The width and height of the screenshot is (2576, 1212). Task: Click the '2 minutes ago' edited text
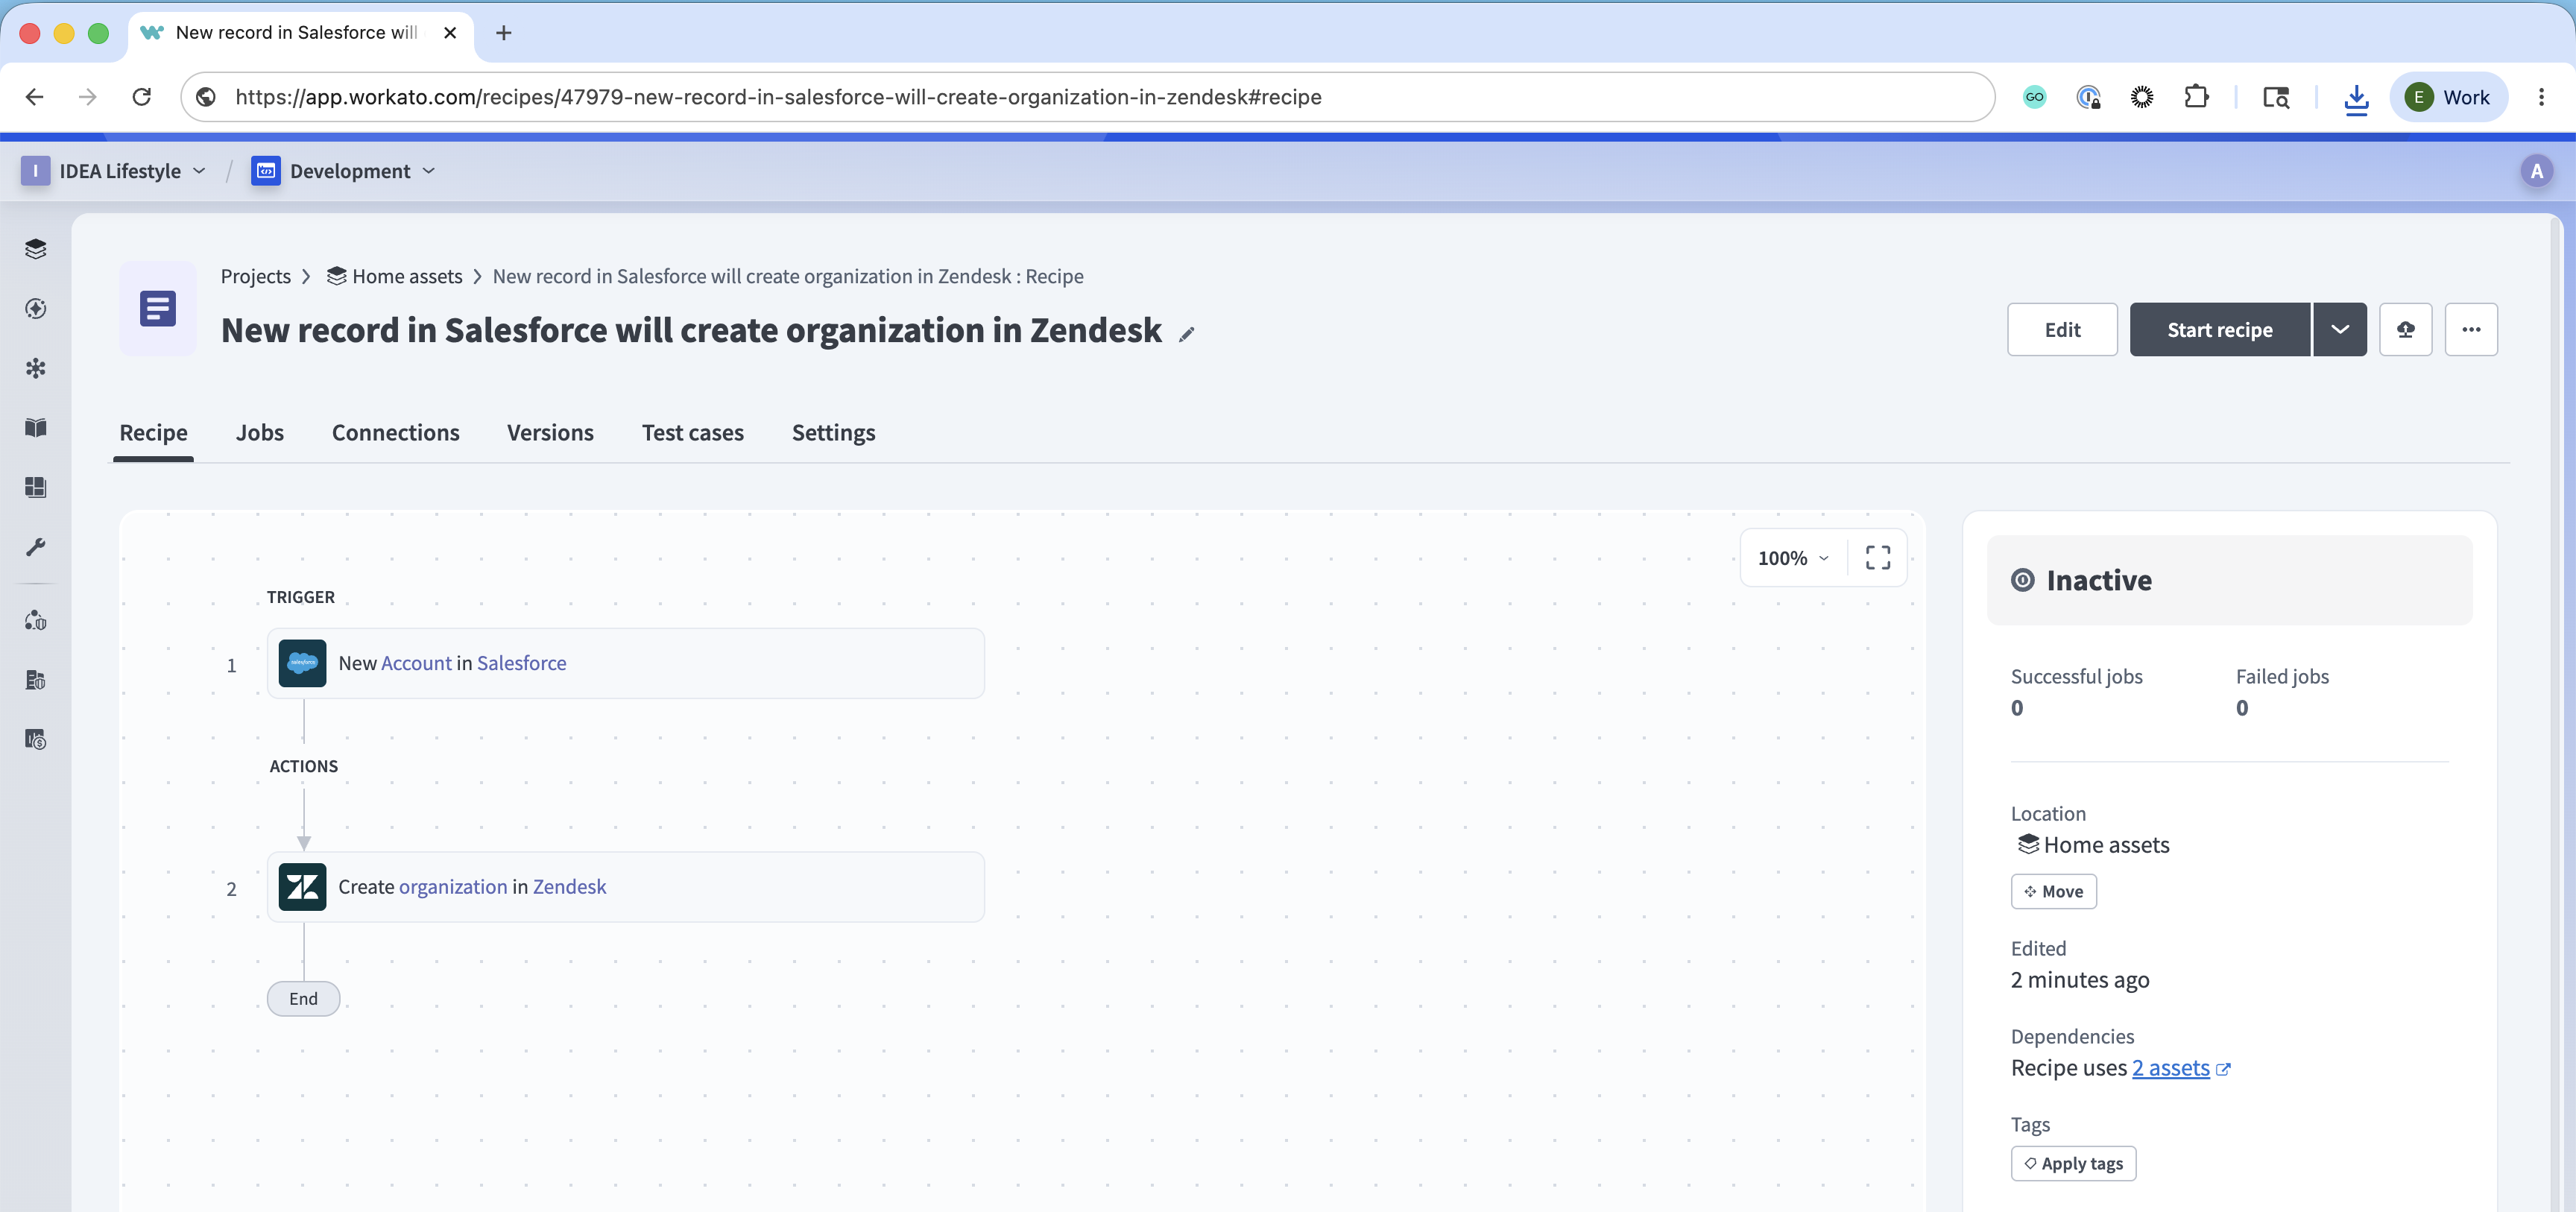(x=2080, y=980)
